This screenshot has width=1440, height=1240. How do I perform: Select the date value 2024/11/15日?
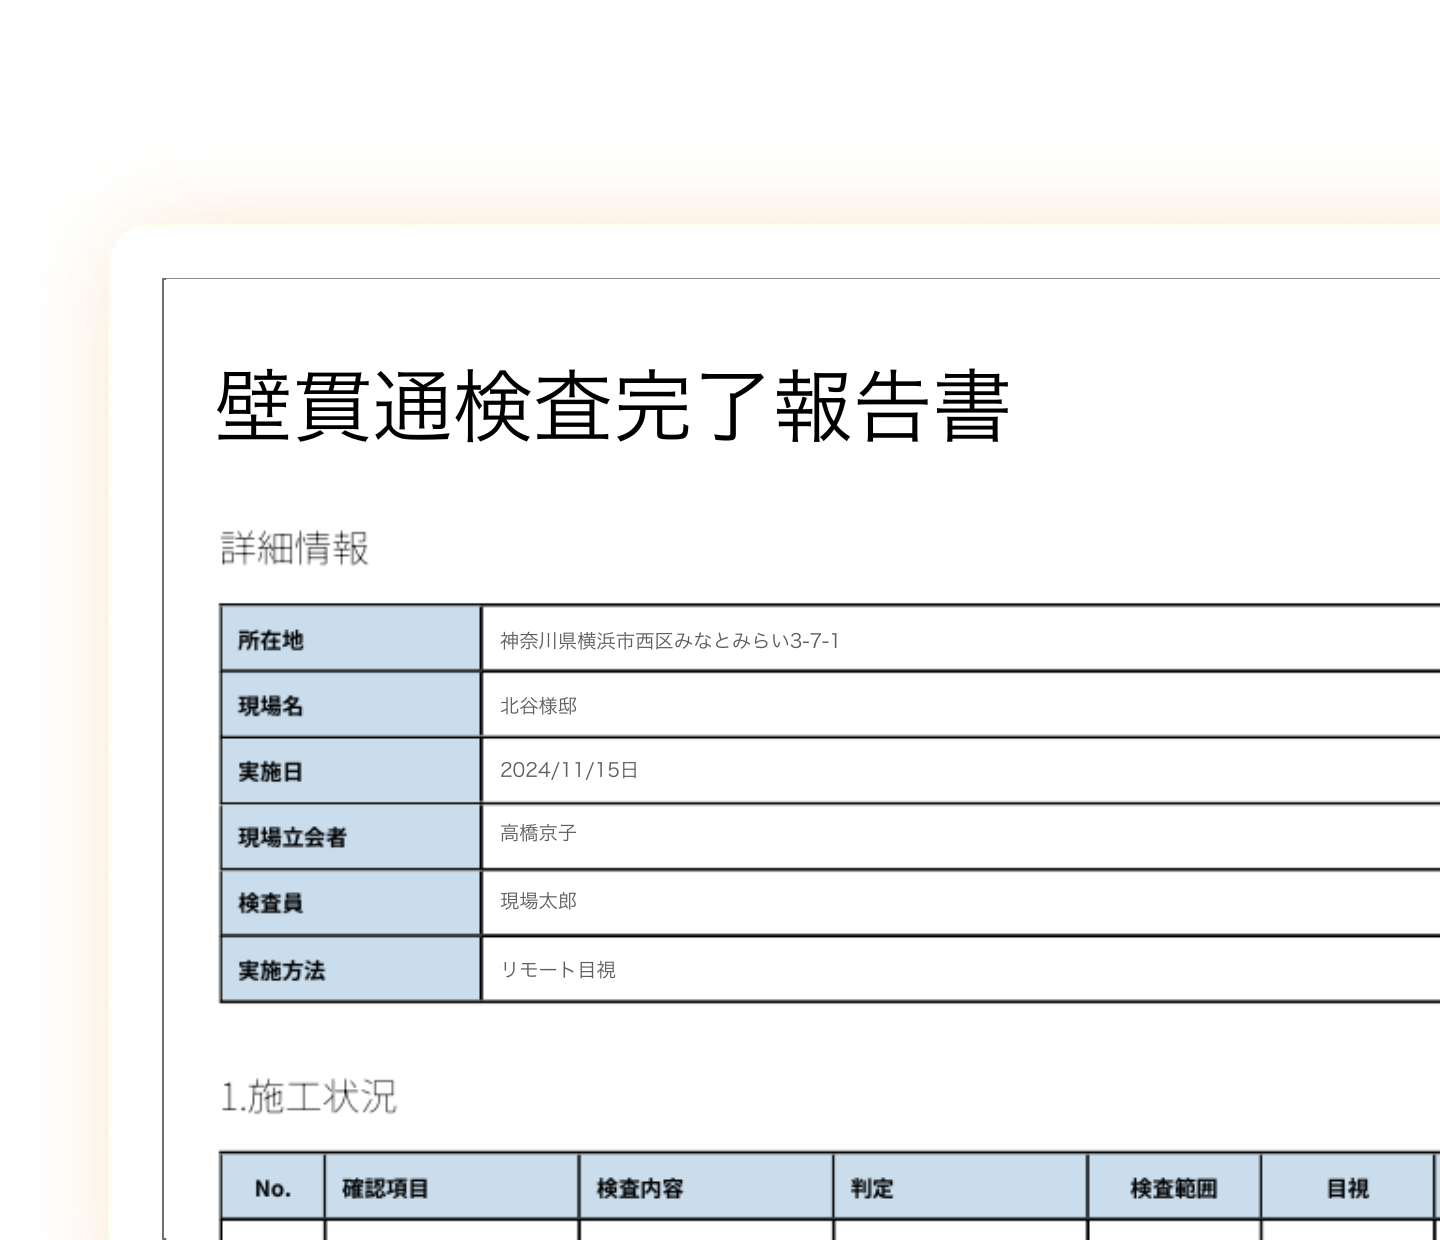pos(568,770)
